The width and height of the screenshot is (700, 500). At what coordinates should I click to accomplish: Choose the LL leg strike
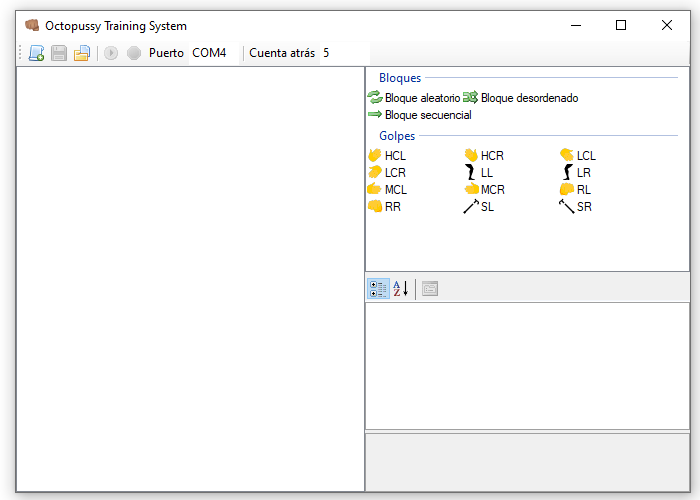pos(479,173)
